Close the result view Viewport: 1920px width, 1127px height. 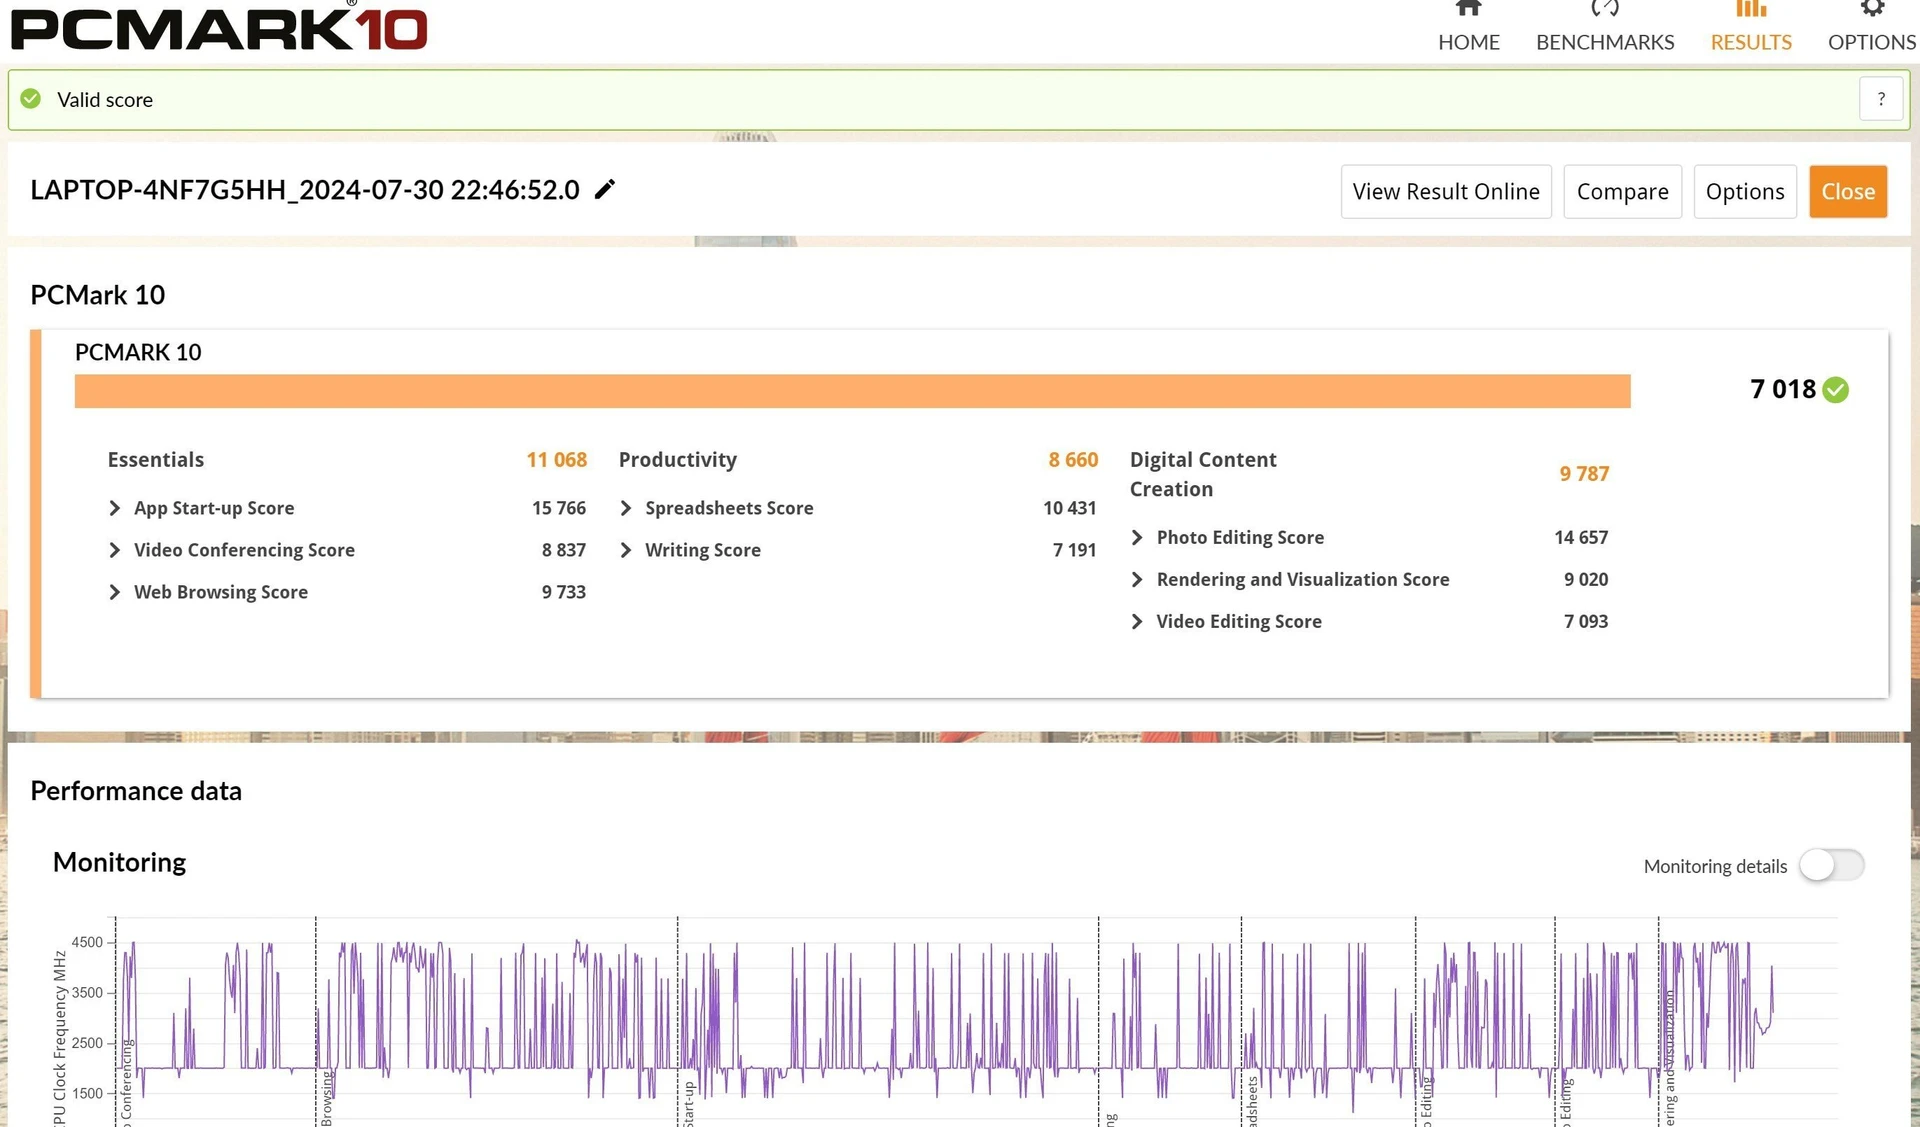point(1848,191)
